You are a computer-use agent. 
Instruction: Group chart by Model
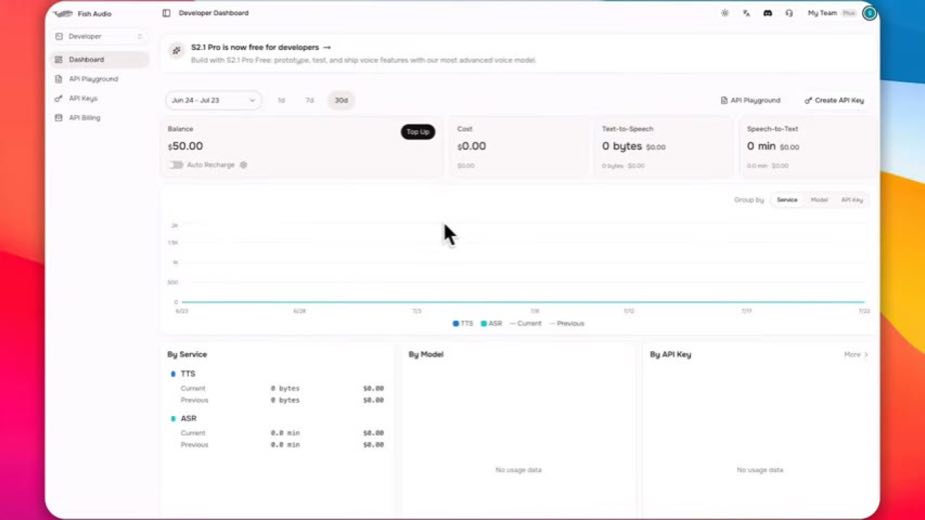(819, 200)
